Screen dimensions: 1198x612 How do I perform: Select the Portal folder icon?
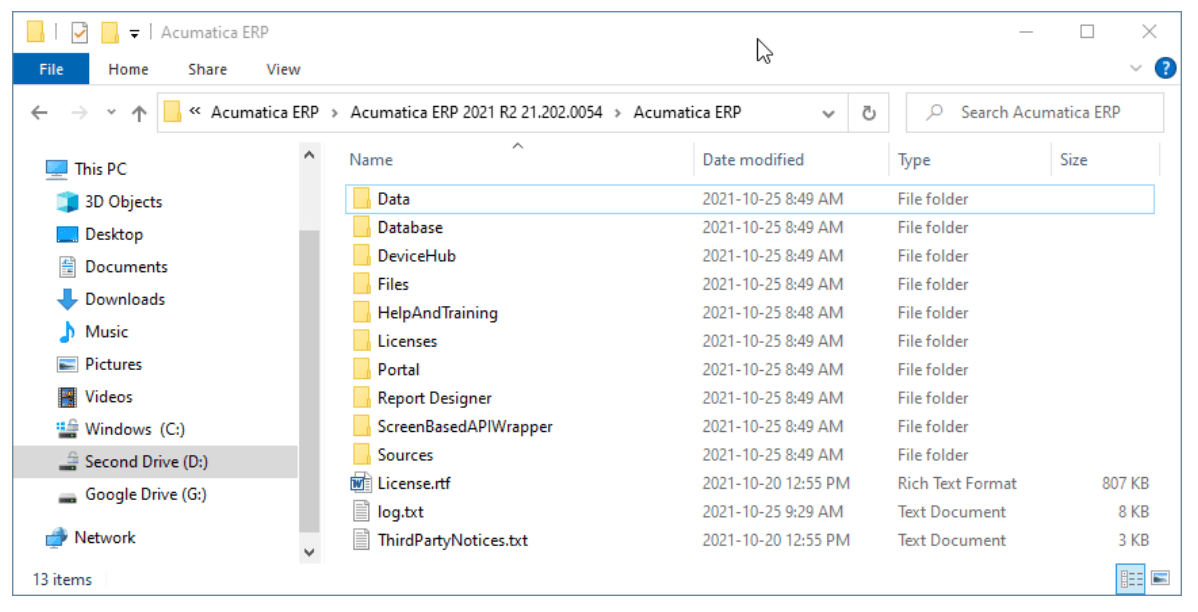[361, 369]
